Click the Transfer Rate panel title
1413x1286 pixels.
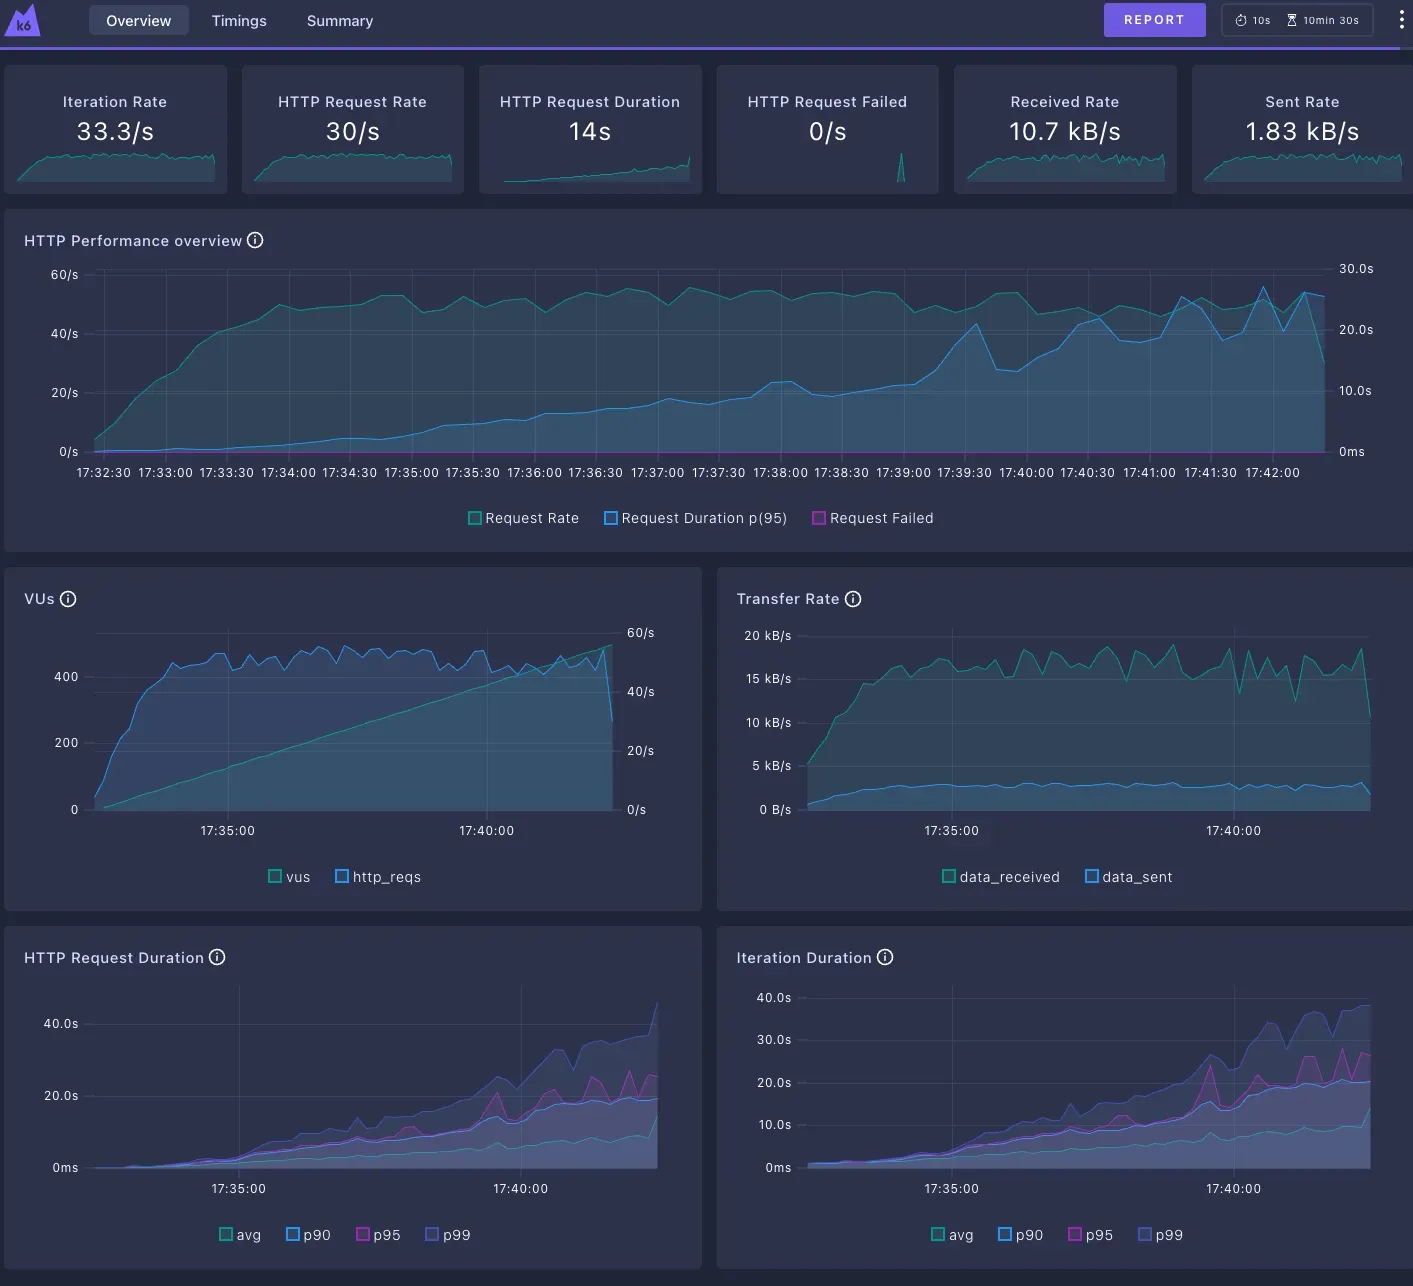[788, 599]
